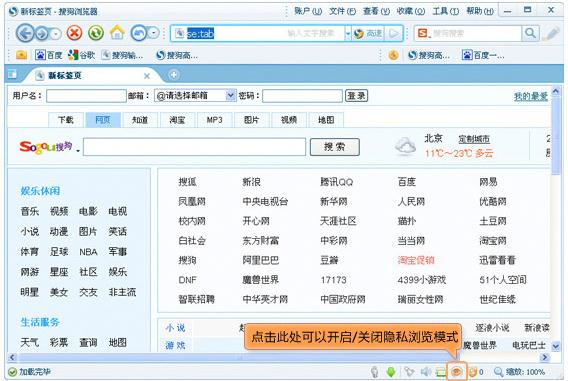Click the vertical scrollbar's down arrow
The height and width of the screenshot is (381, 568).
(x=556, y=346)
